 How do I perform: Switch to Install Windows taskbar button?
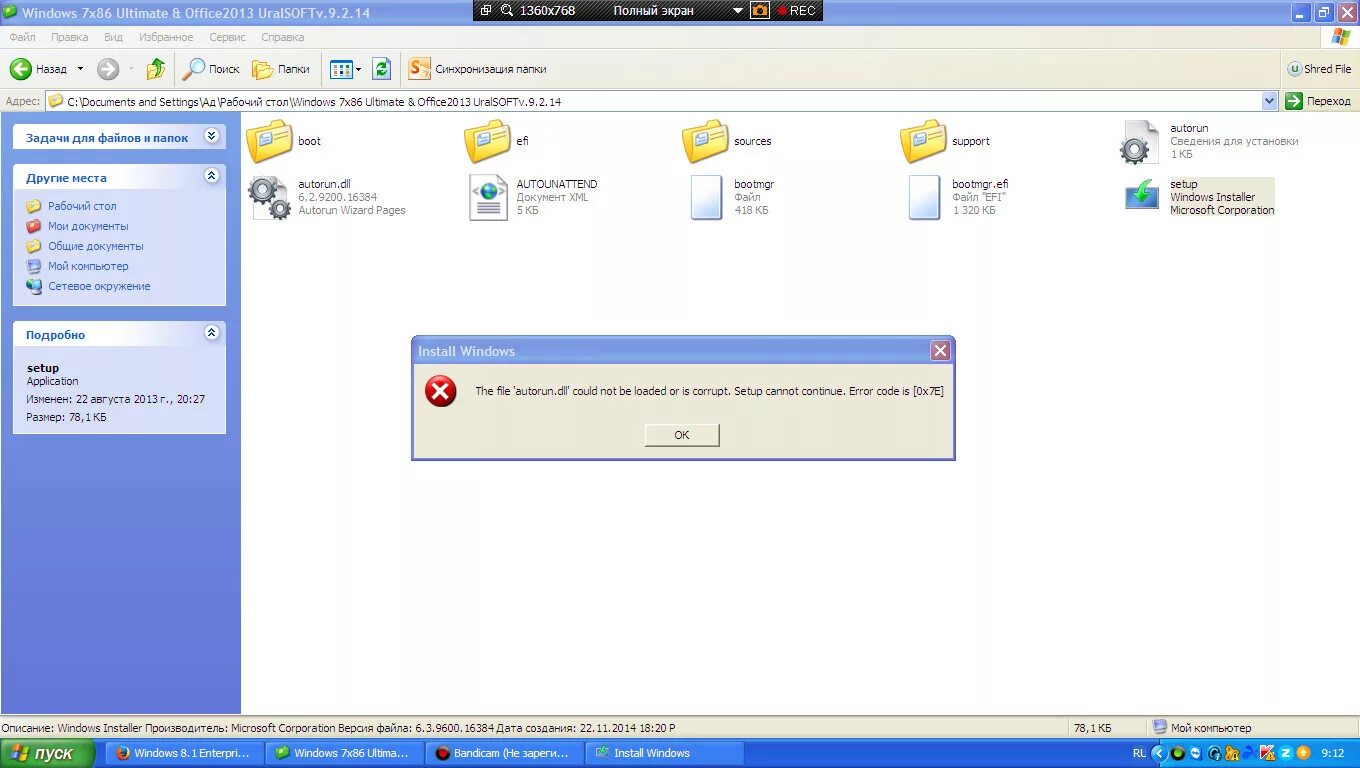point(665,753)
